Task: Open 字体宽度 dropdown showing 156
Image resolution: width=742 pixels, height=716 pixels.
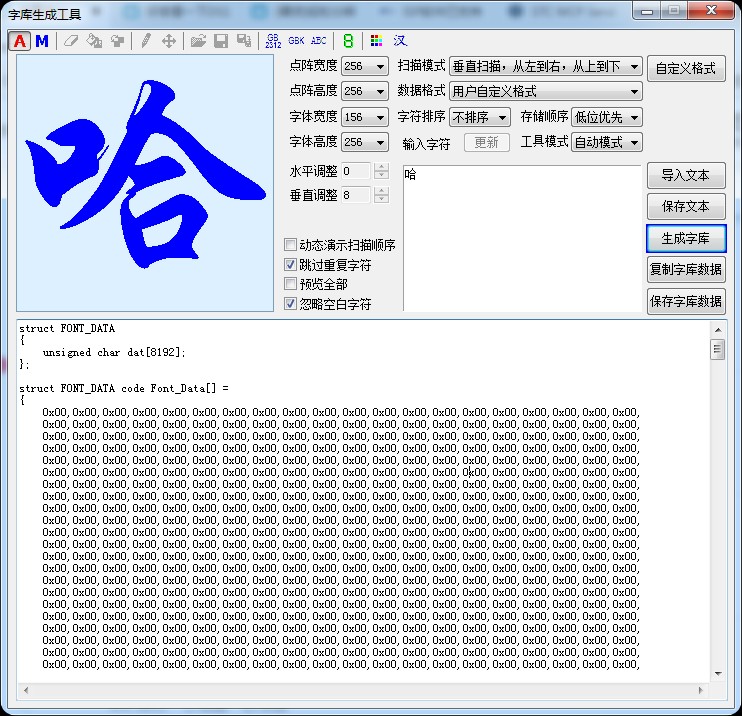Action: 365,117
